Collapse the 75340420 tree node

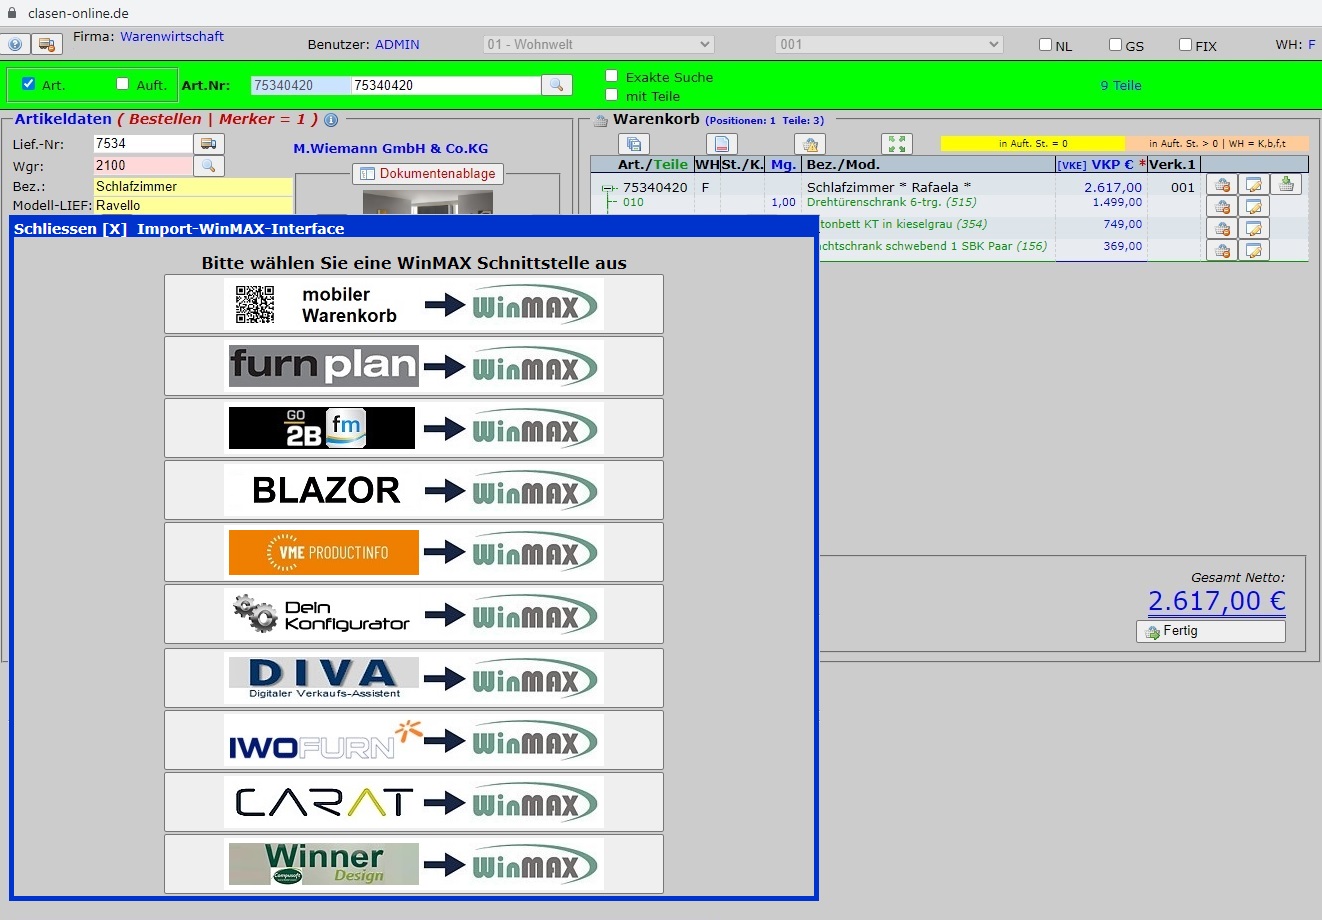[x=607, y=188]
